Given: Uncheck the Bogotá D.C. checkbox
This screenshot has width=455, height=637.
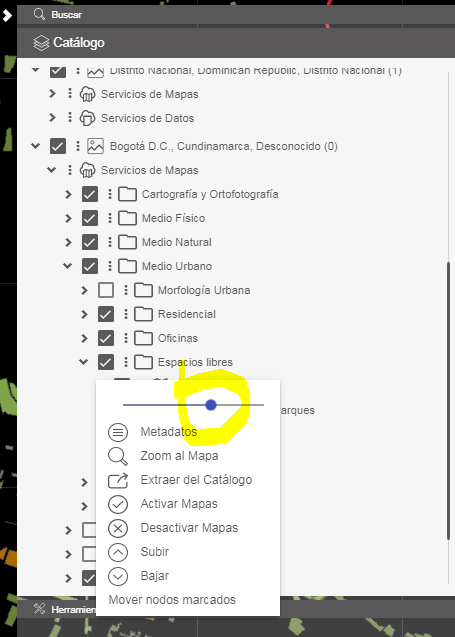Looking at the screenshot, I should (58, 146).
